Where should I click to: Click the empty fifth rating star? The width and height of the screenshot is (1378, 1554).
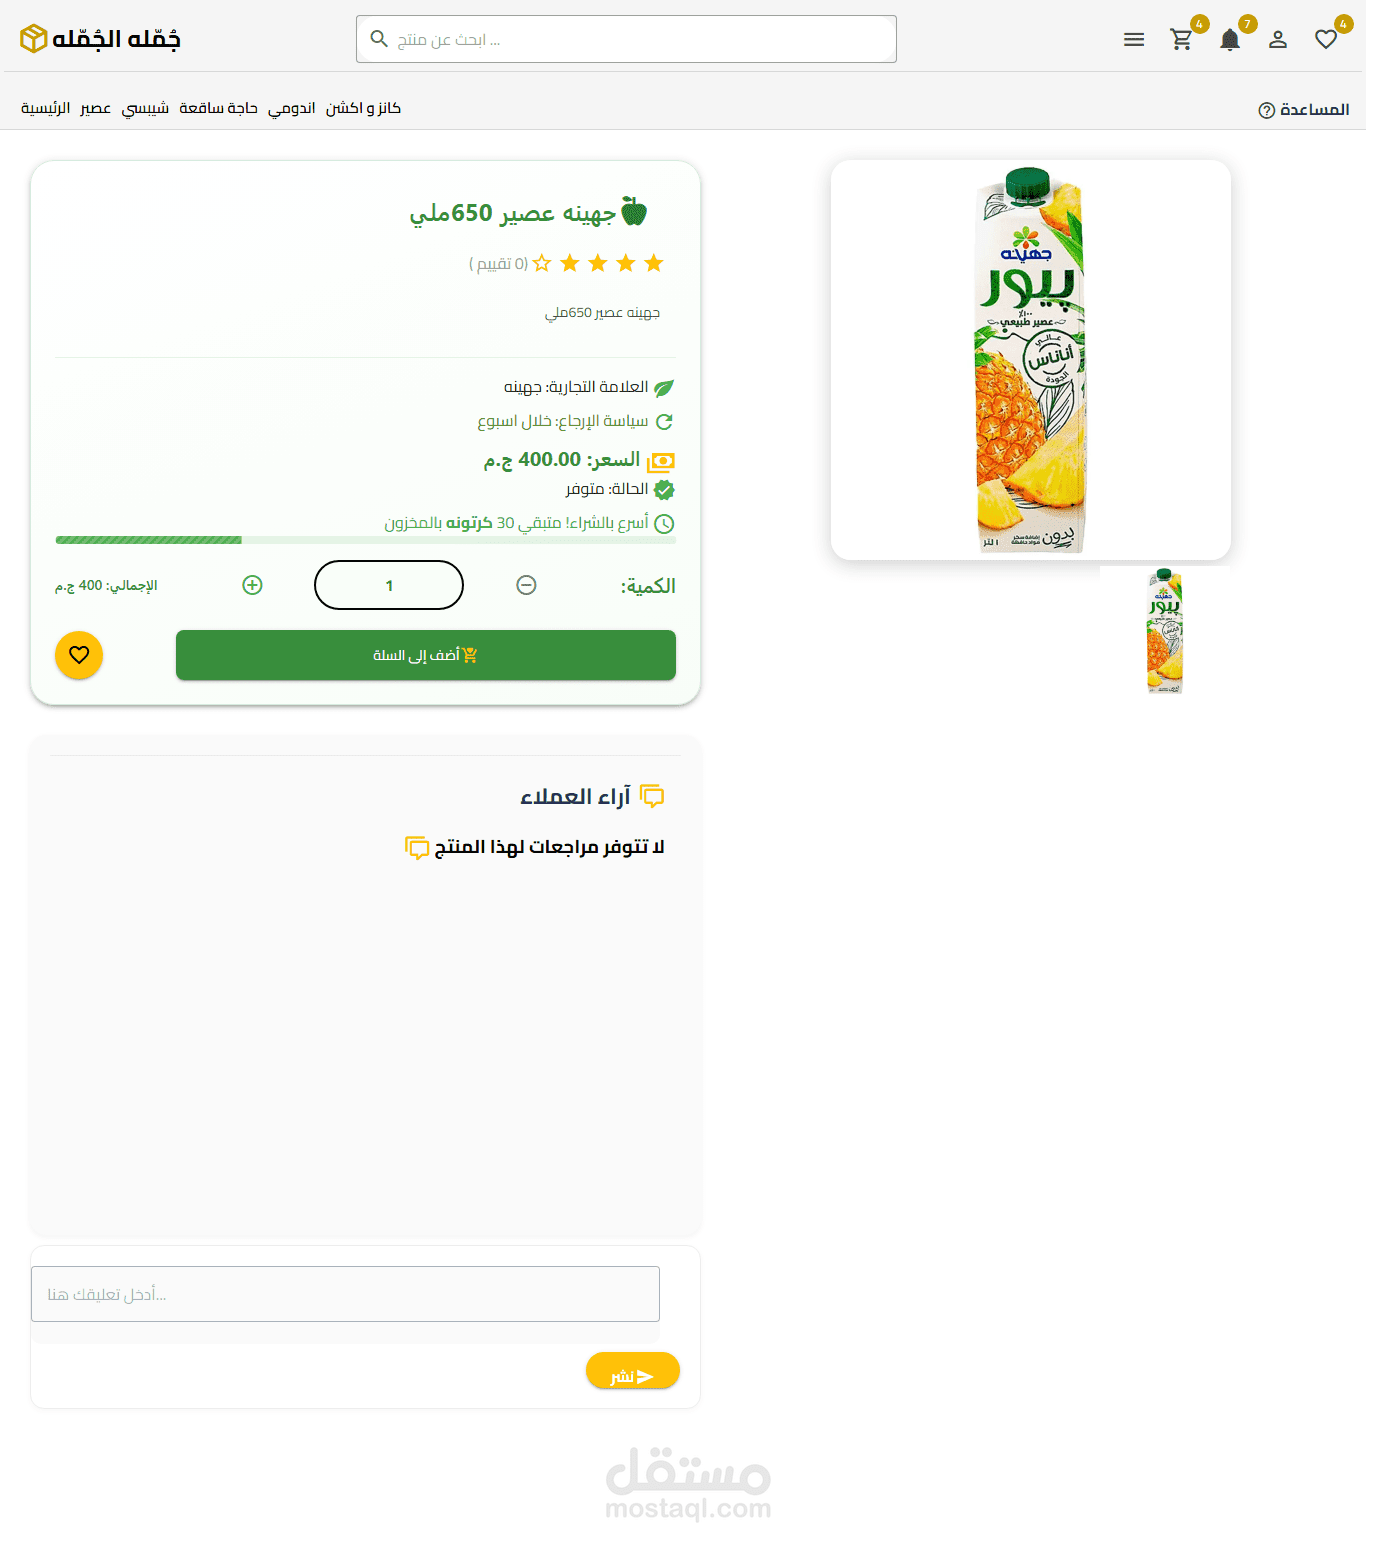542,263
